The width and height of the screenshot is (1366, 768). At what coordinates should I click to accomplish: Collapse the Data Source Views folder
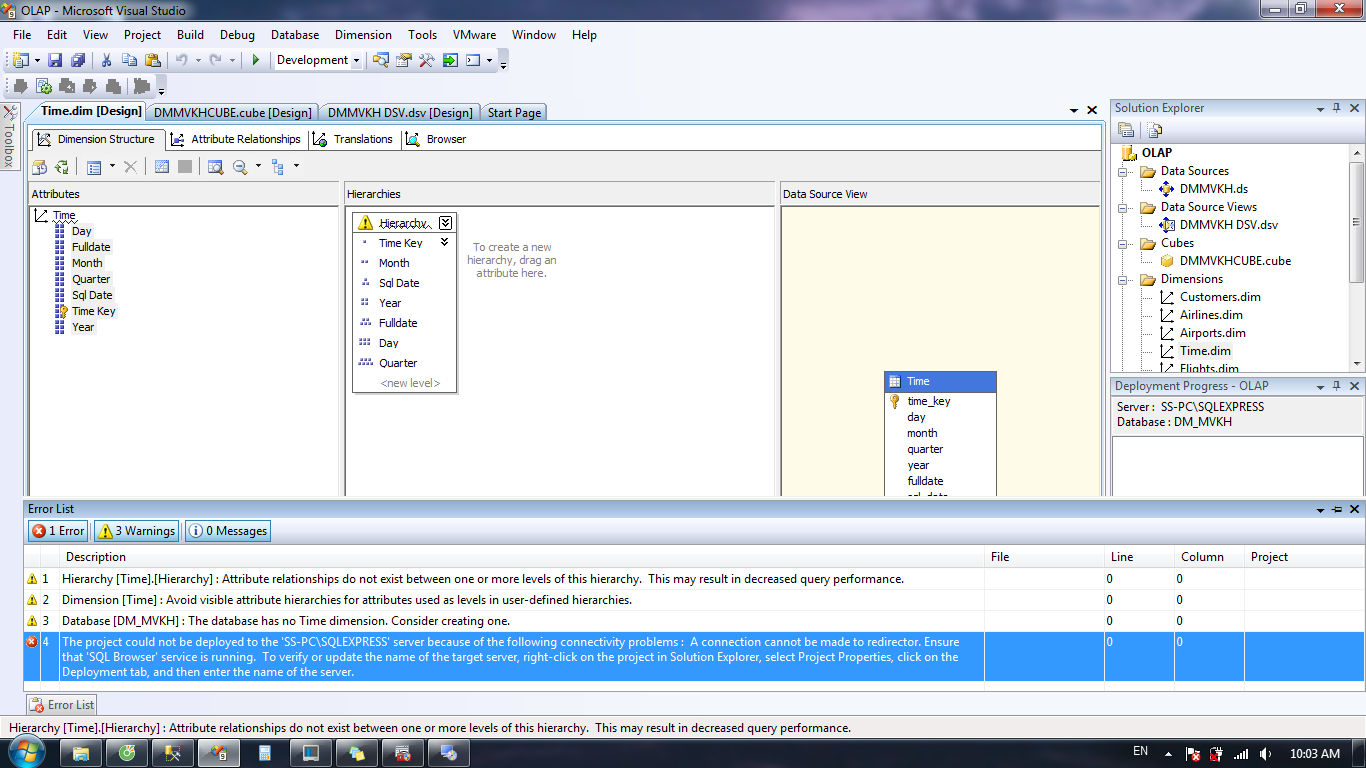point(1123,207)
